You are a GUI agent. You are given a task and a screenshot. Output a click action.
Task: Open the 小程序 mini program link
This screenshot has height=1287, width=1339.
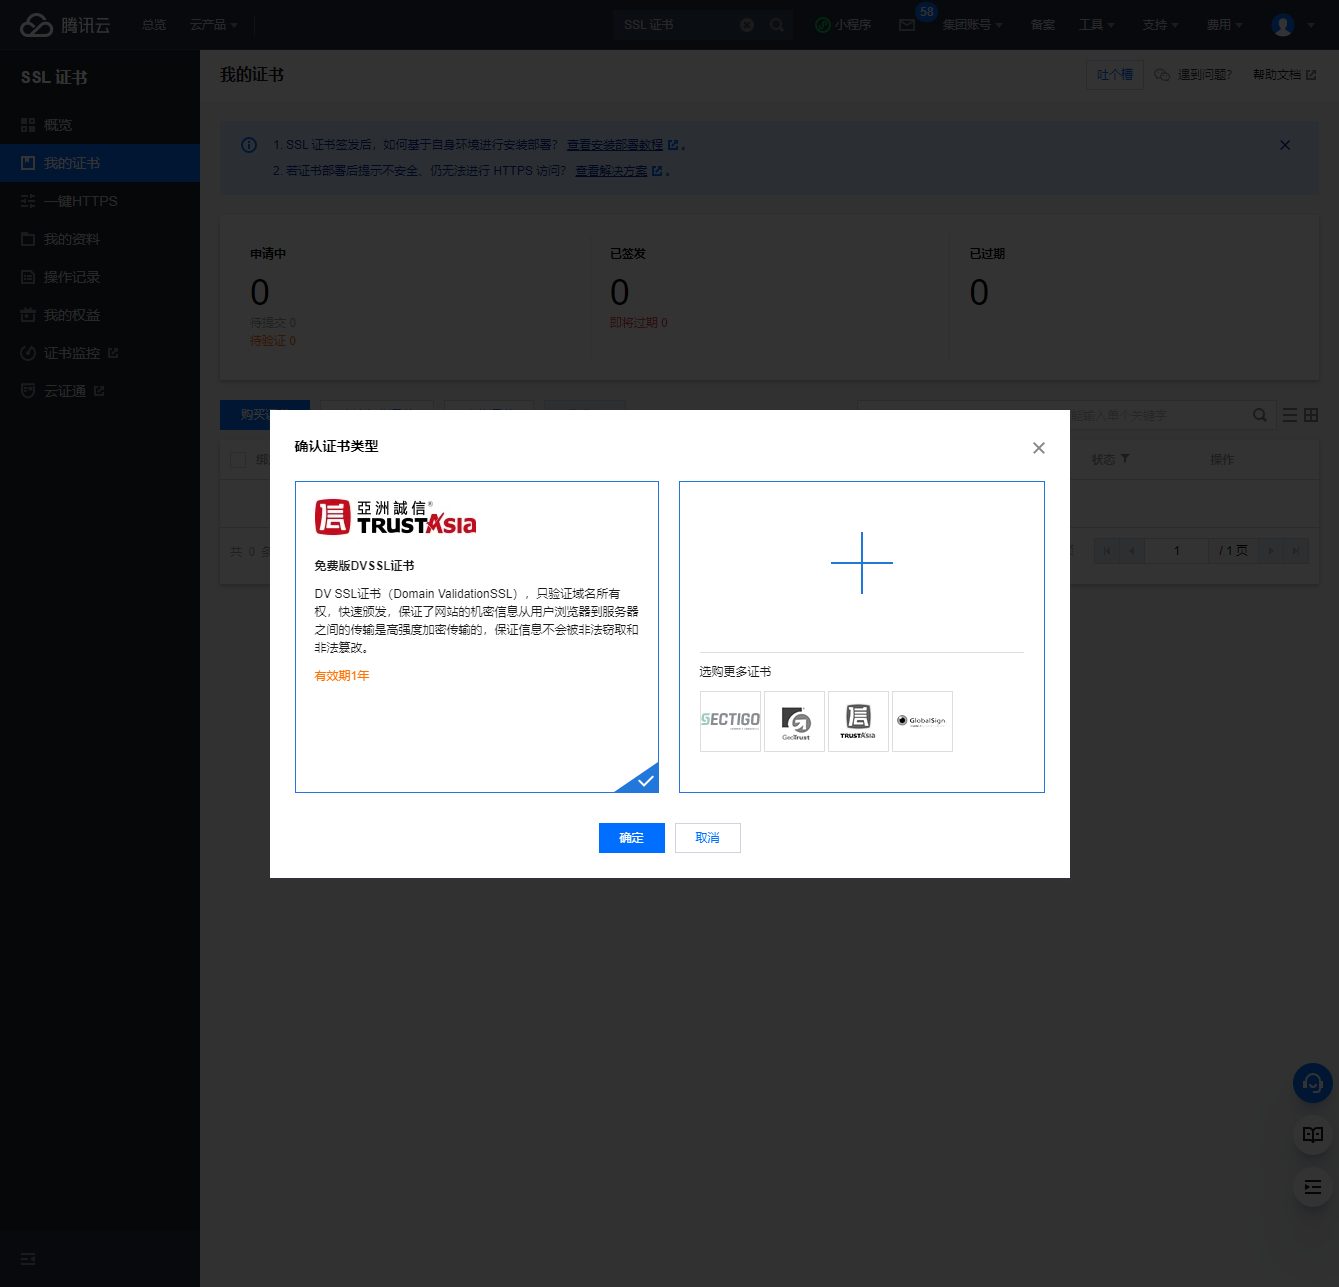pos(843,25)
